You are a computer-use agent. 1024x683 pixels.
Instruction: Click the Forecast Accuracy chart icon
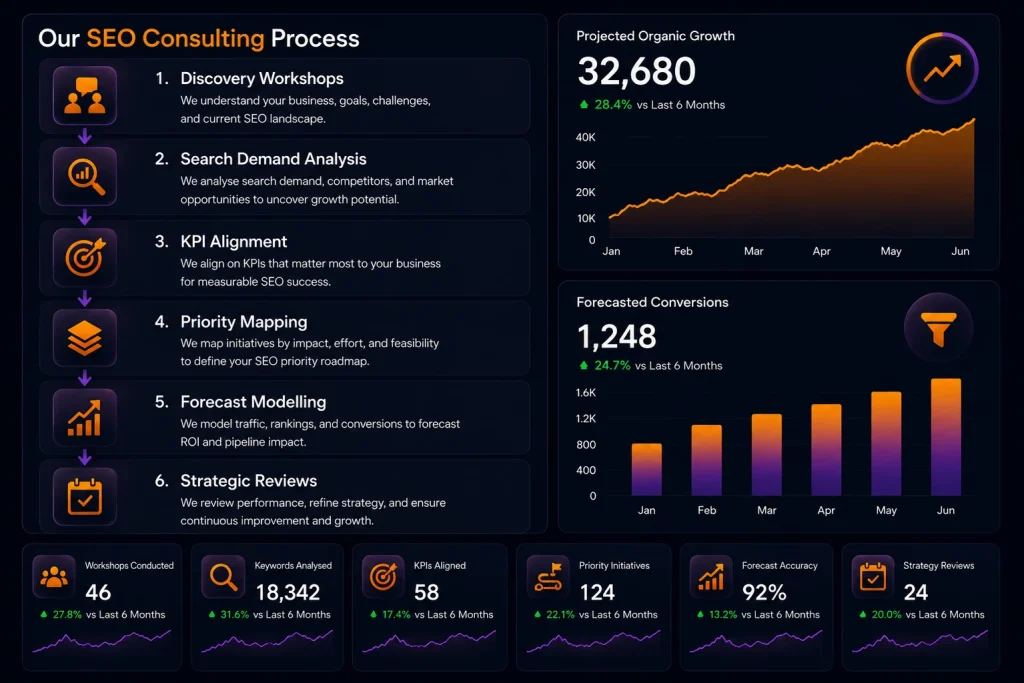711,577
